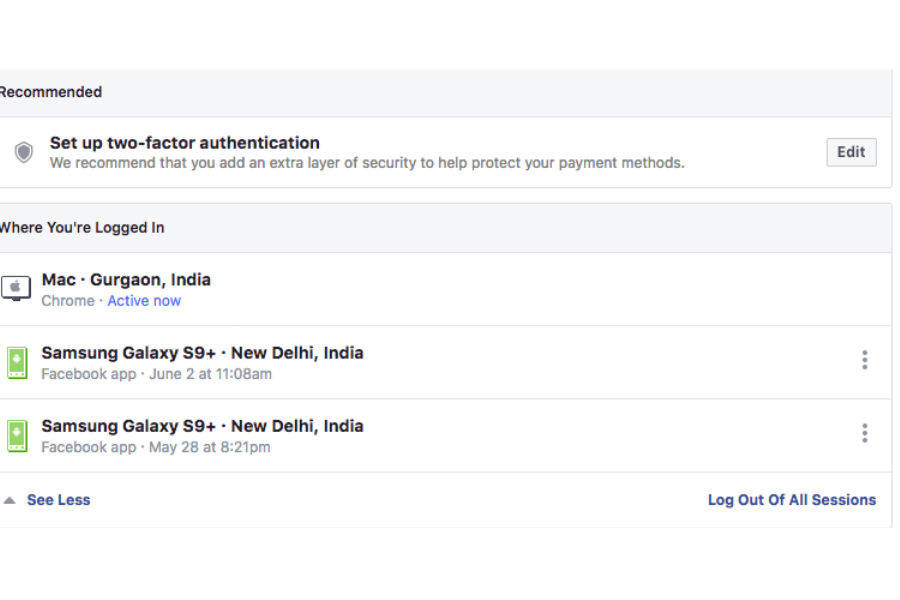This screenshot has width=900, height=600.
Task: Click the Active now status text
Action: (144, 301)
